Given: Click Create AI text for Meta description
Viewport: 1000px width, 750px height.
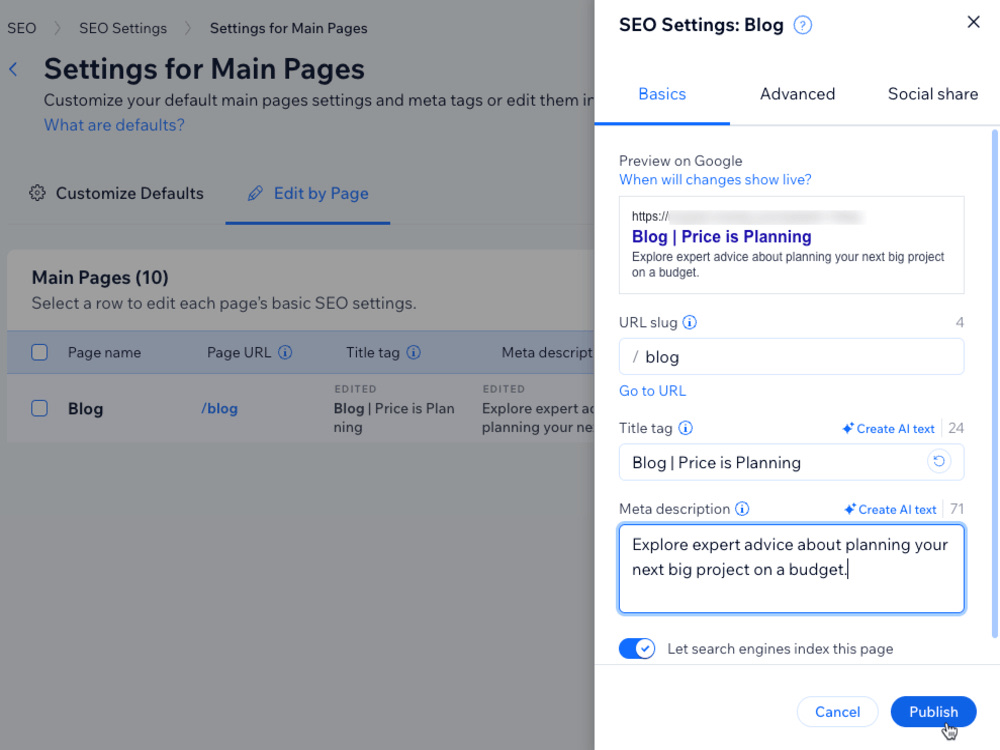Looking at the screenshot, I should 890,509.
